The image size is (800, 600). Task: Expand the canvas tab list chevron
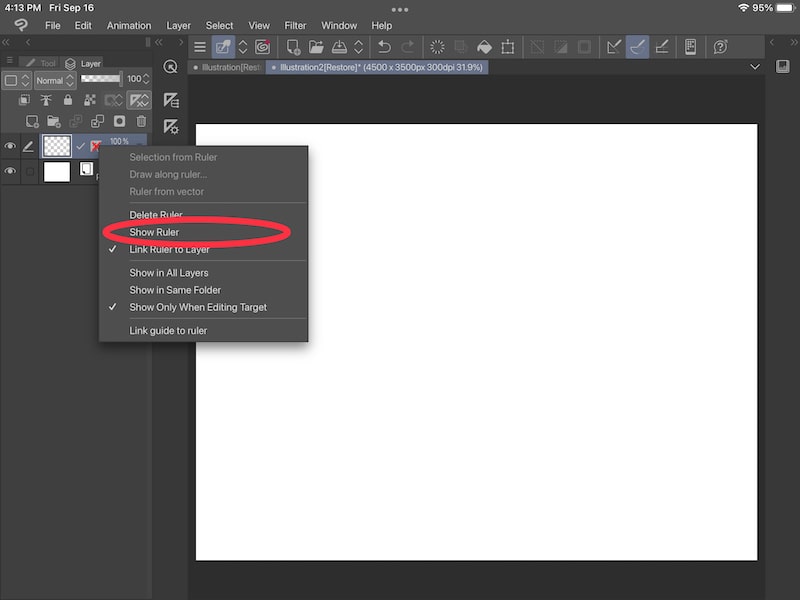click(x=755, y=65)
